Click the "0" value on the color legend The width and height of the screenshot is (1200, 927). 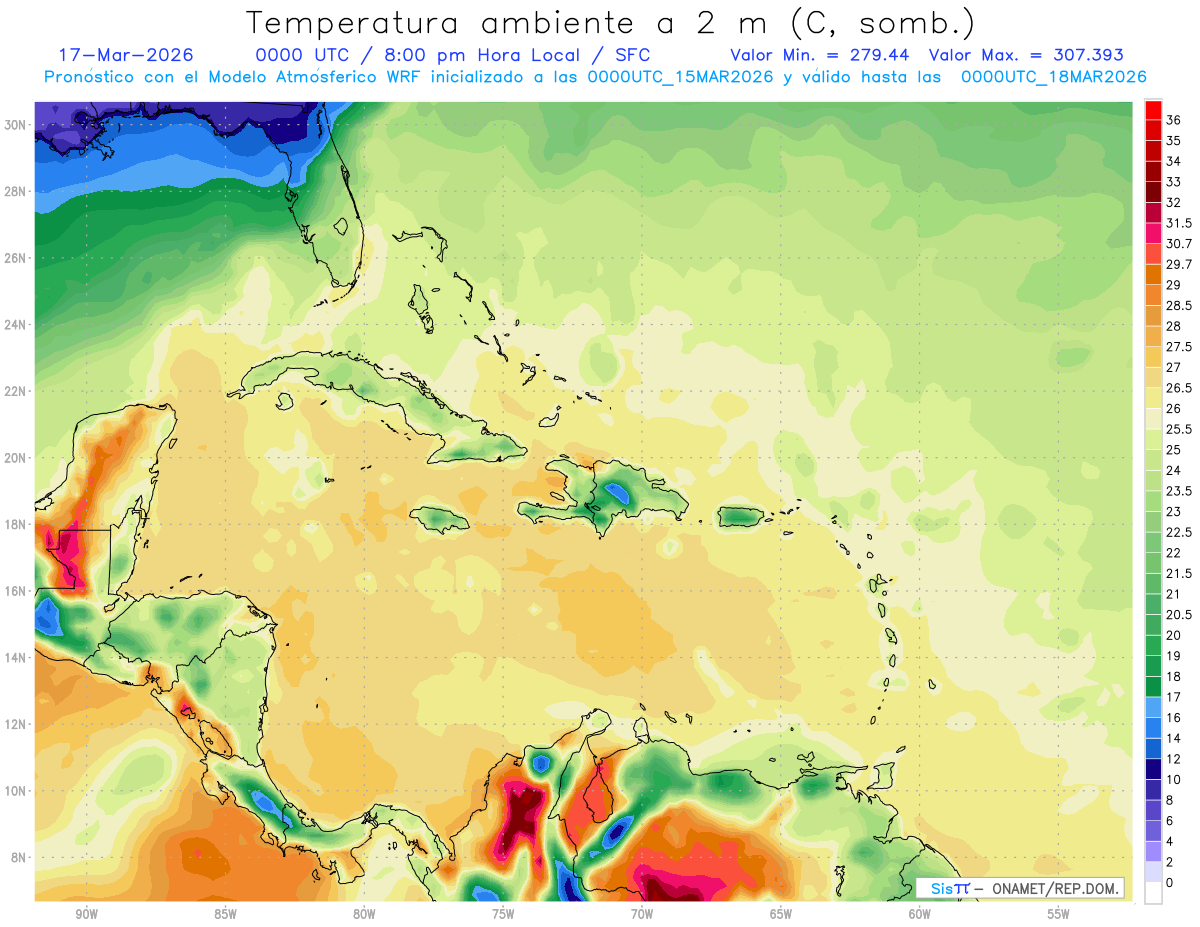pyautogui.click(x=1170, y=882)
